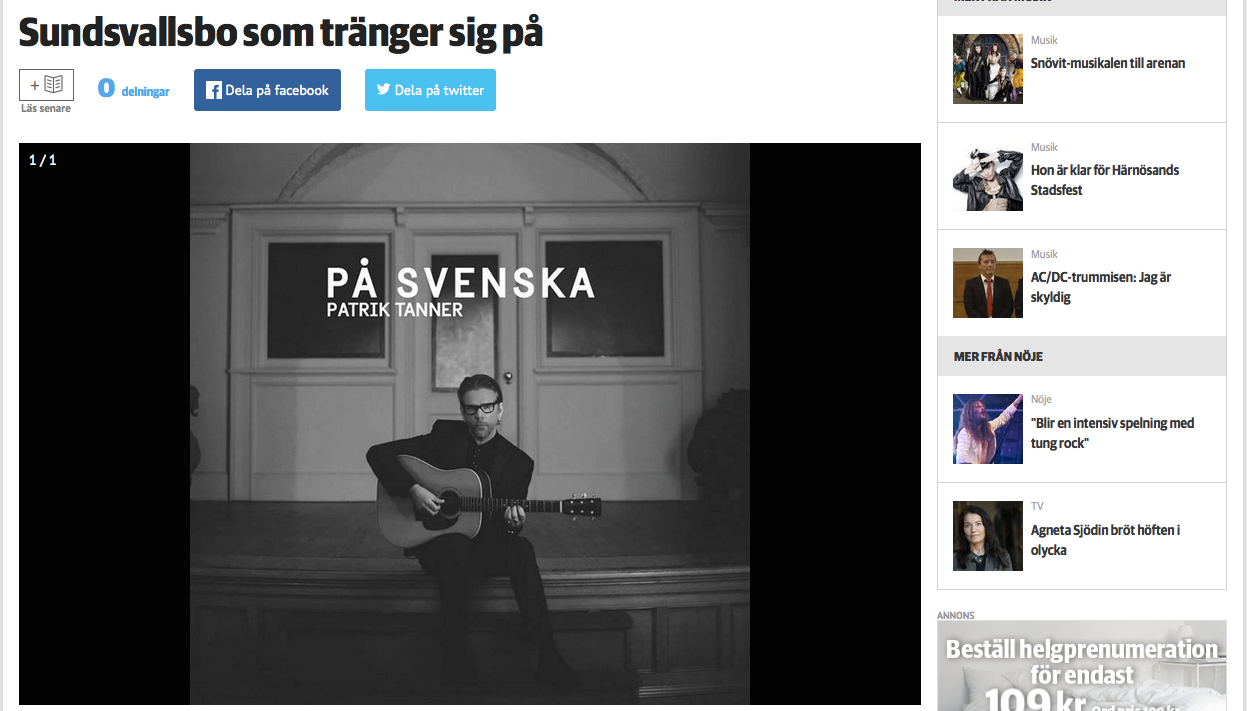1247x711 pixels.
Task: Click the 1 / 1 image counter
Action: (43, 160)
